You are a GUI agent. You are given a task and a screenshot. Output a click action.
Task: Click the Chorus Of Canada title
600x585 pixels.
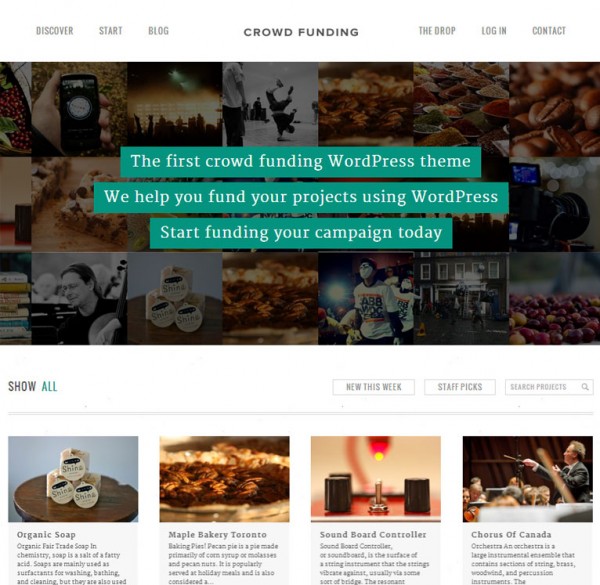pyautogui.click(x=511, y=535)
